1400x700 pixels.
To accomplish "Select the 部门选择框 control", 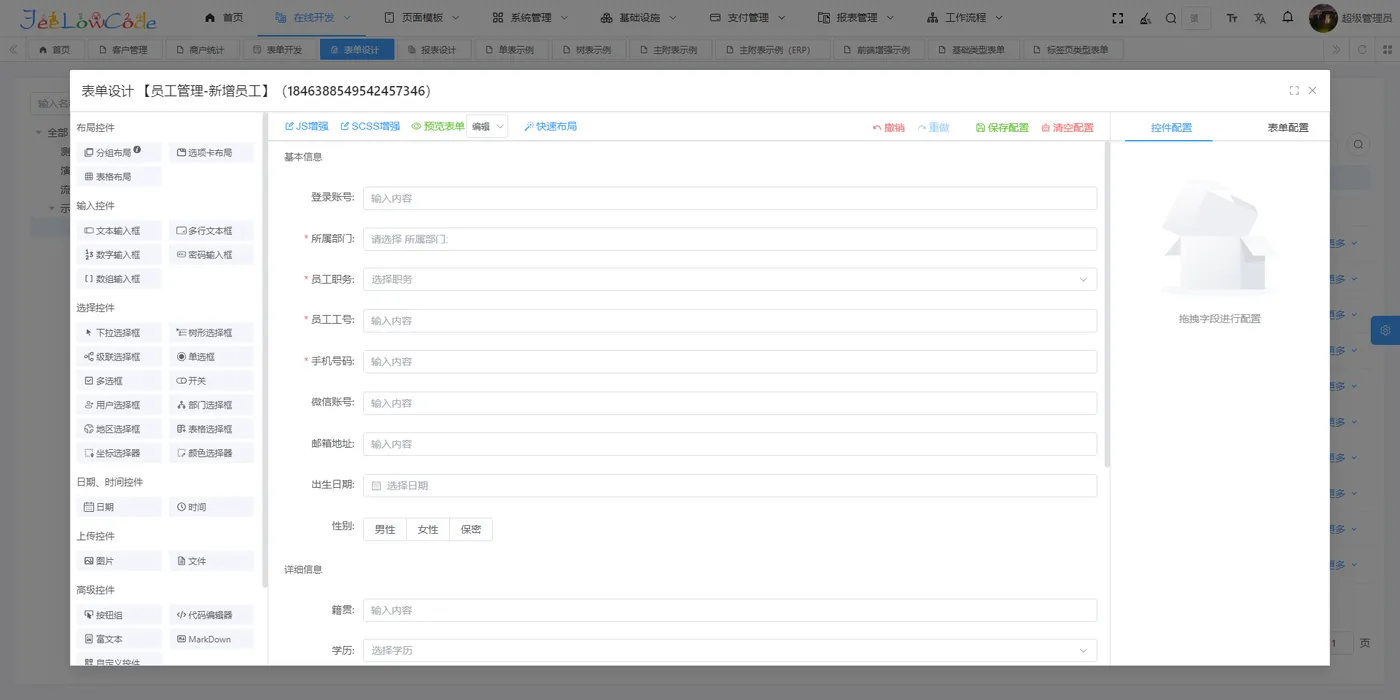I will click(210, 405).
